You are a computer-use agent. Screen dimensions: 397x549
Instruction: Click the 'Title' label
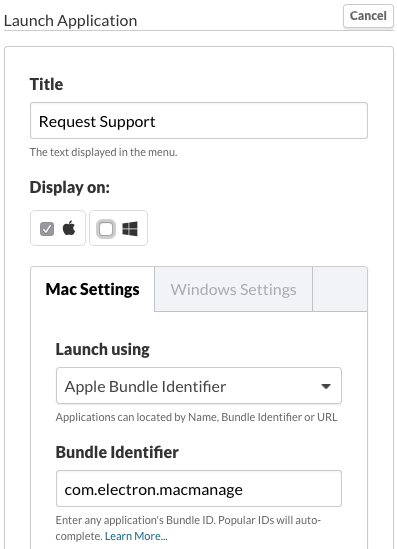(46, 84)
